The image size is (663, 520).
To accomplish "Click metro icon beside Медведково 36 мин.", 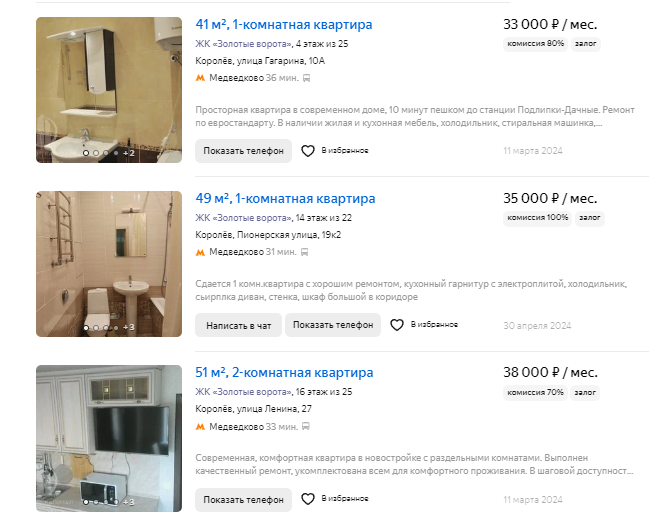I will (x=200, y=78).
